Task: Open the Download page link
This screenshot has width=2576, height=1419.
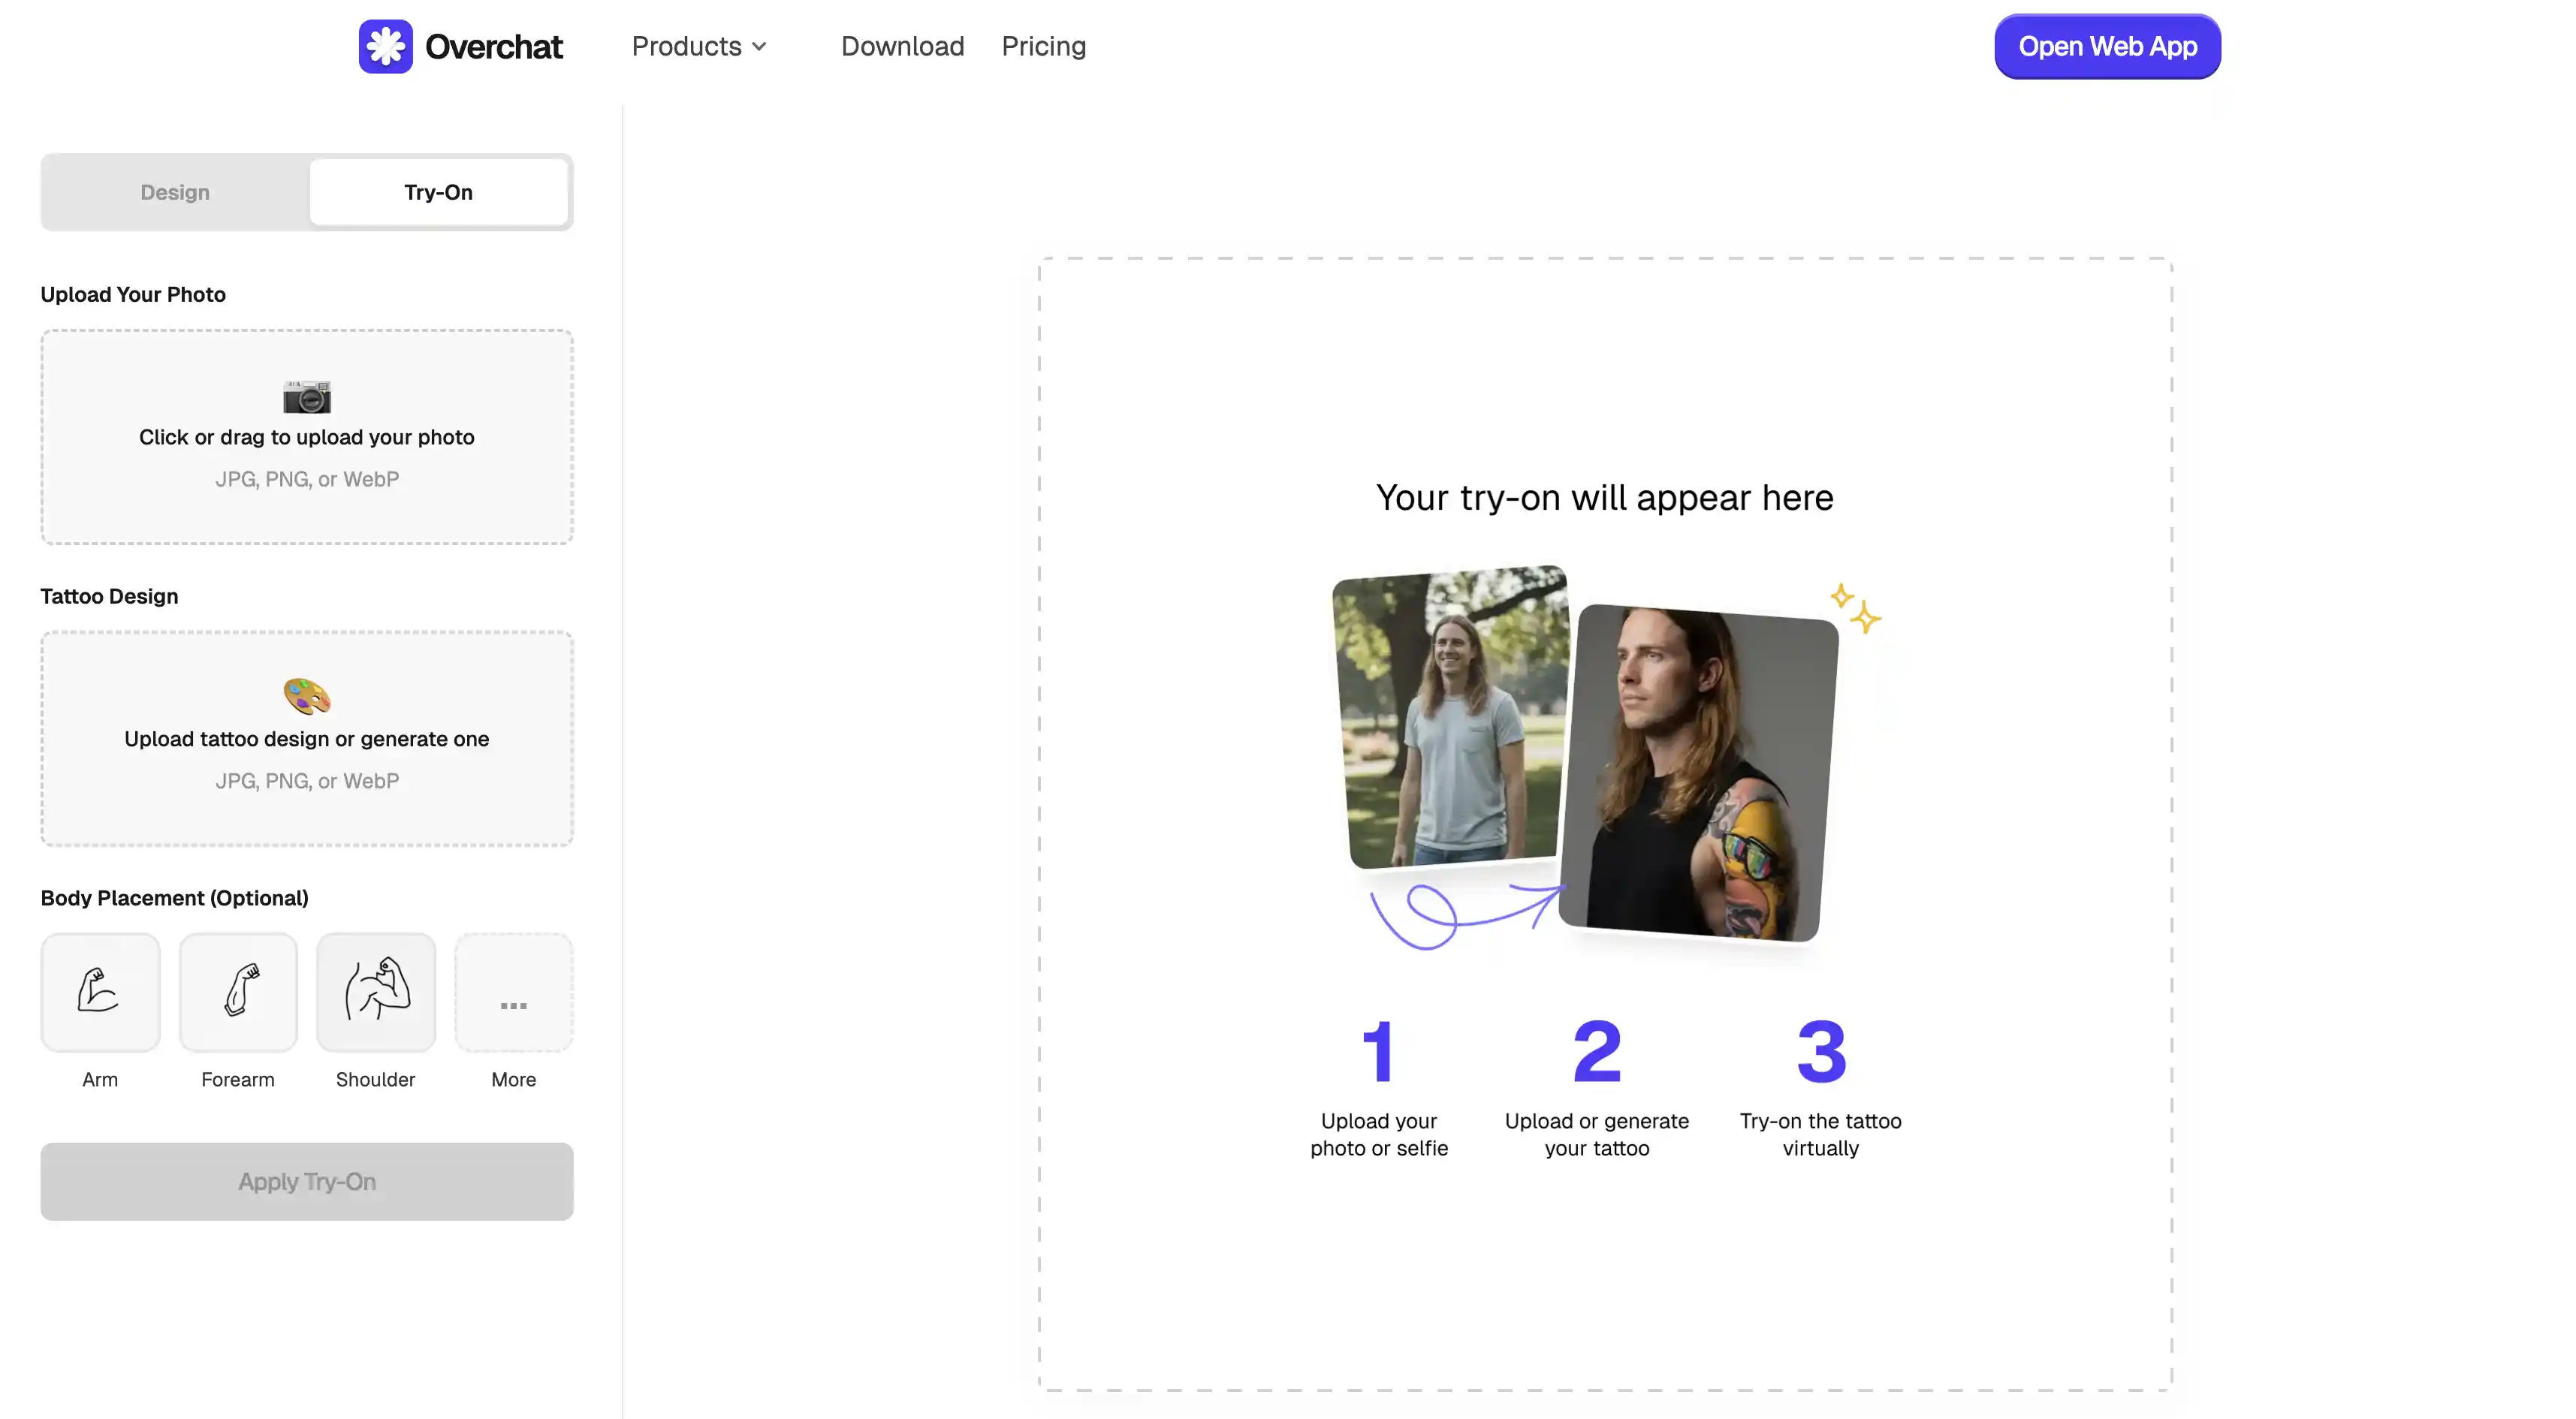Action: (902, 46)
